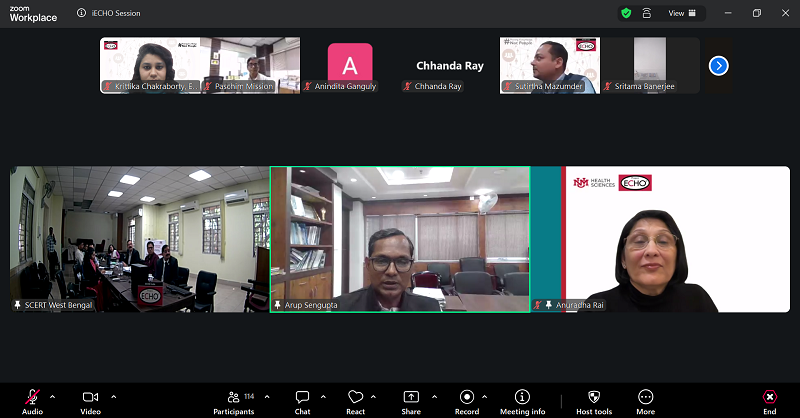Open the More options menu
This screenshot has height=418, width=800.
coord(645,402)
